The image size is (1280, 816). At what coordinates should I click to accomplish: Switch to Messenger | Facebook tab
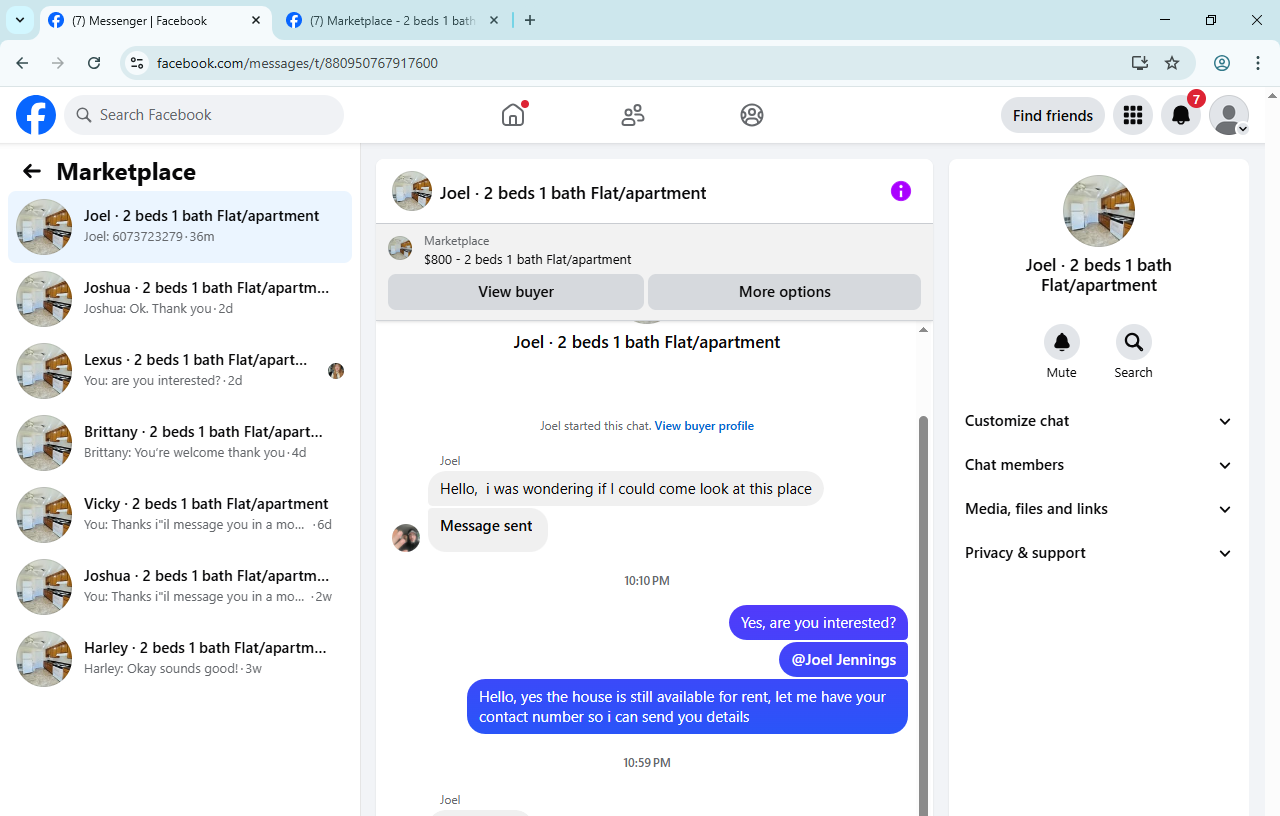pos(157,20)
